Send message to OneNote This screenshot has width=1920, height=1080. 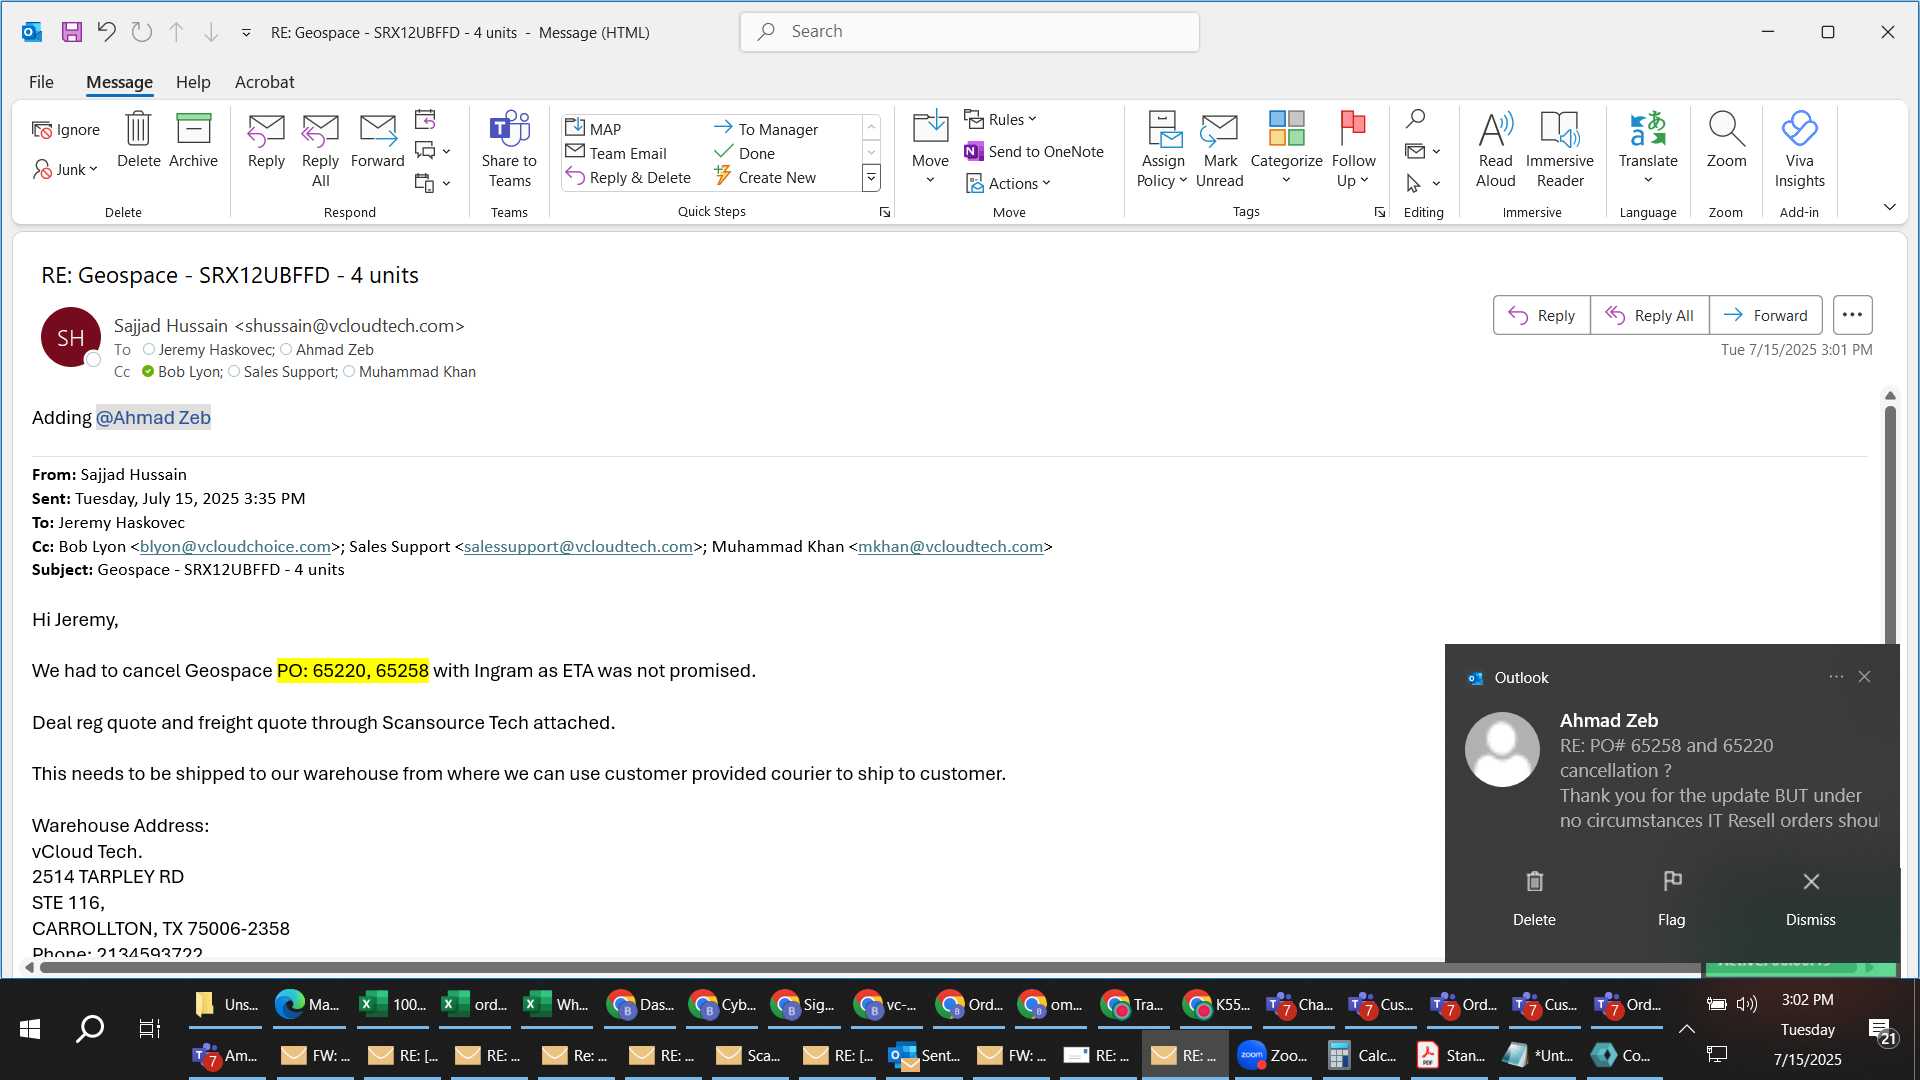tap(1034, 151)
